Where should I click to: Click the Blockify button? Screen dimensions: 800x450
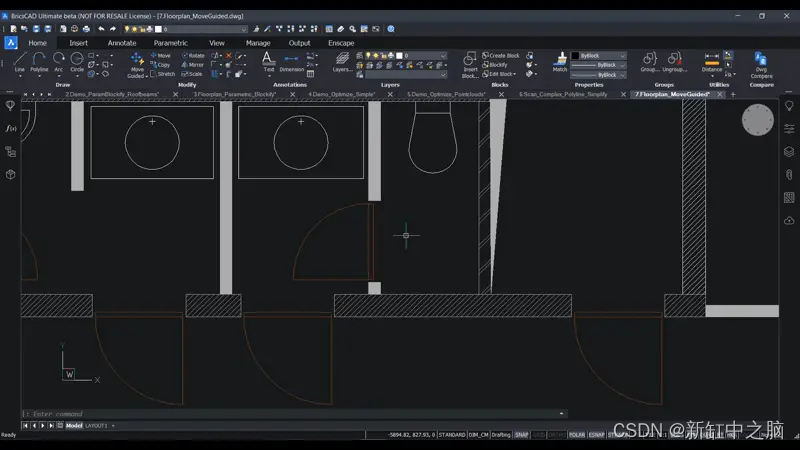[x=495, y=65]
